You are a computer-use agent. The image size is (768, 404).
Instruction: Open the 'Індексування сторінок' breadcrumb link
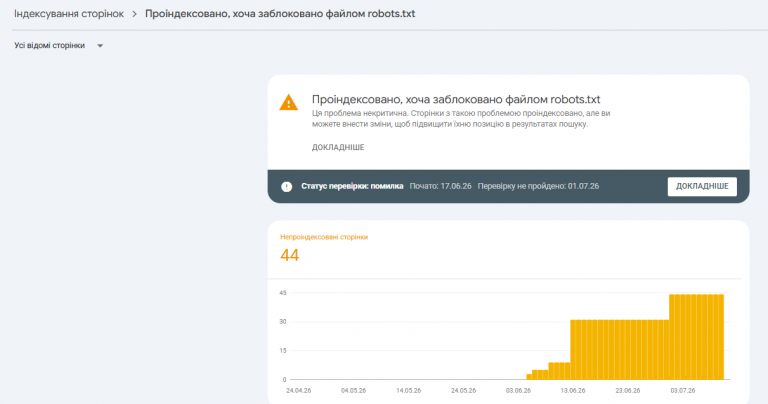coord(69,14)
